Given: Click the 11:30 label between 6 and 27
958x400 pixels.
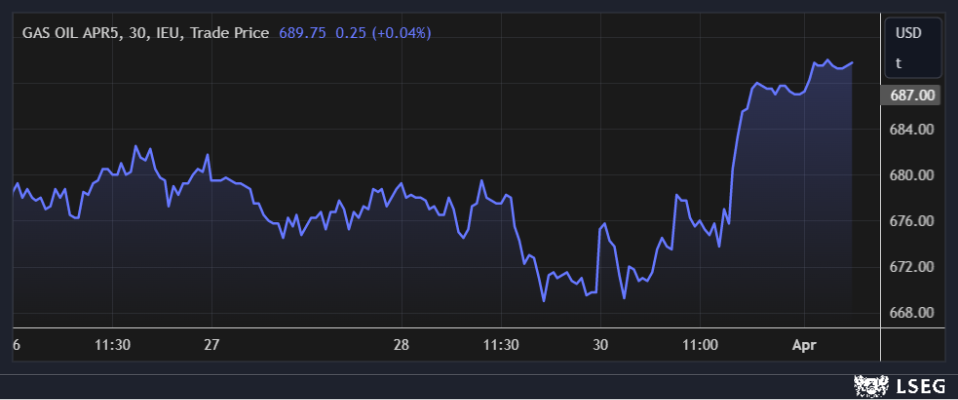Looking at the screenshot, I should (113, 344).
